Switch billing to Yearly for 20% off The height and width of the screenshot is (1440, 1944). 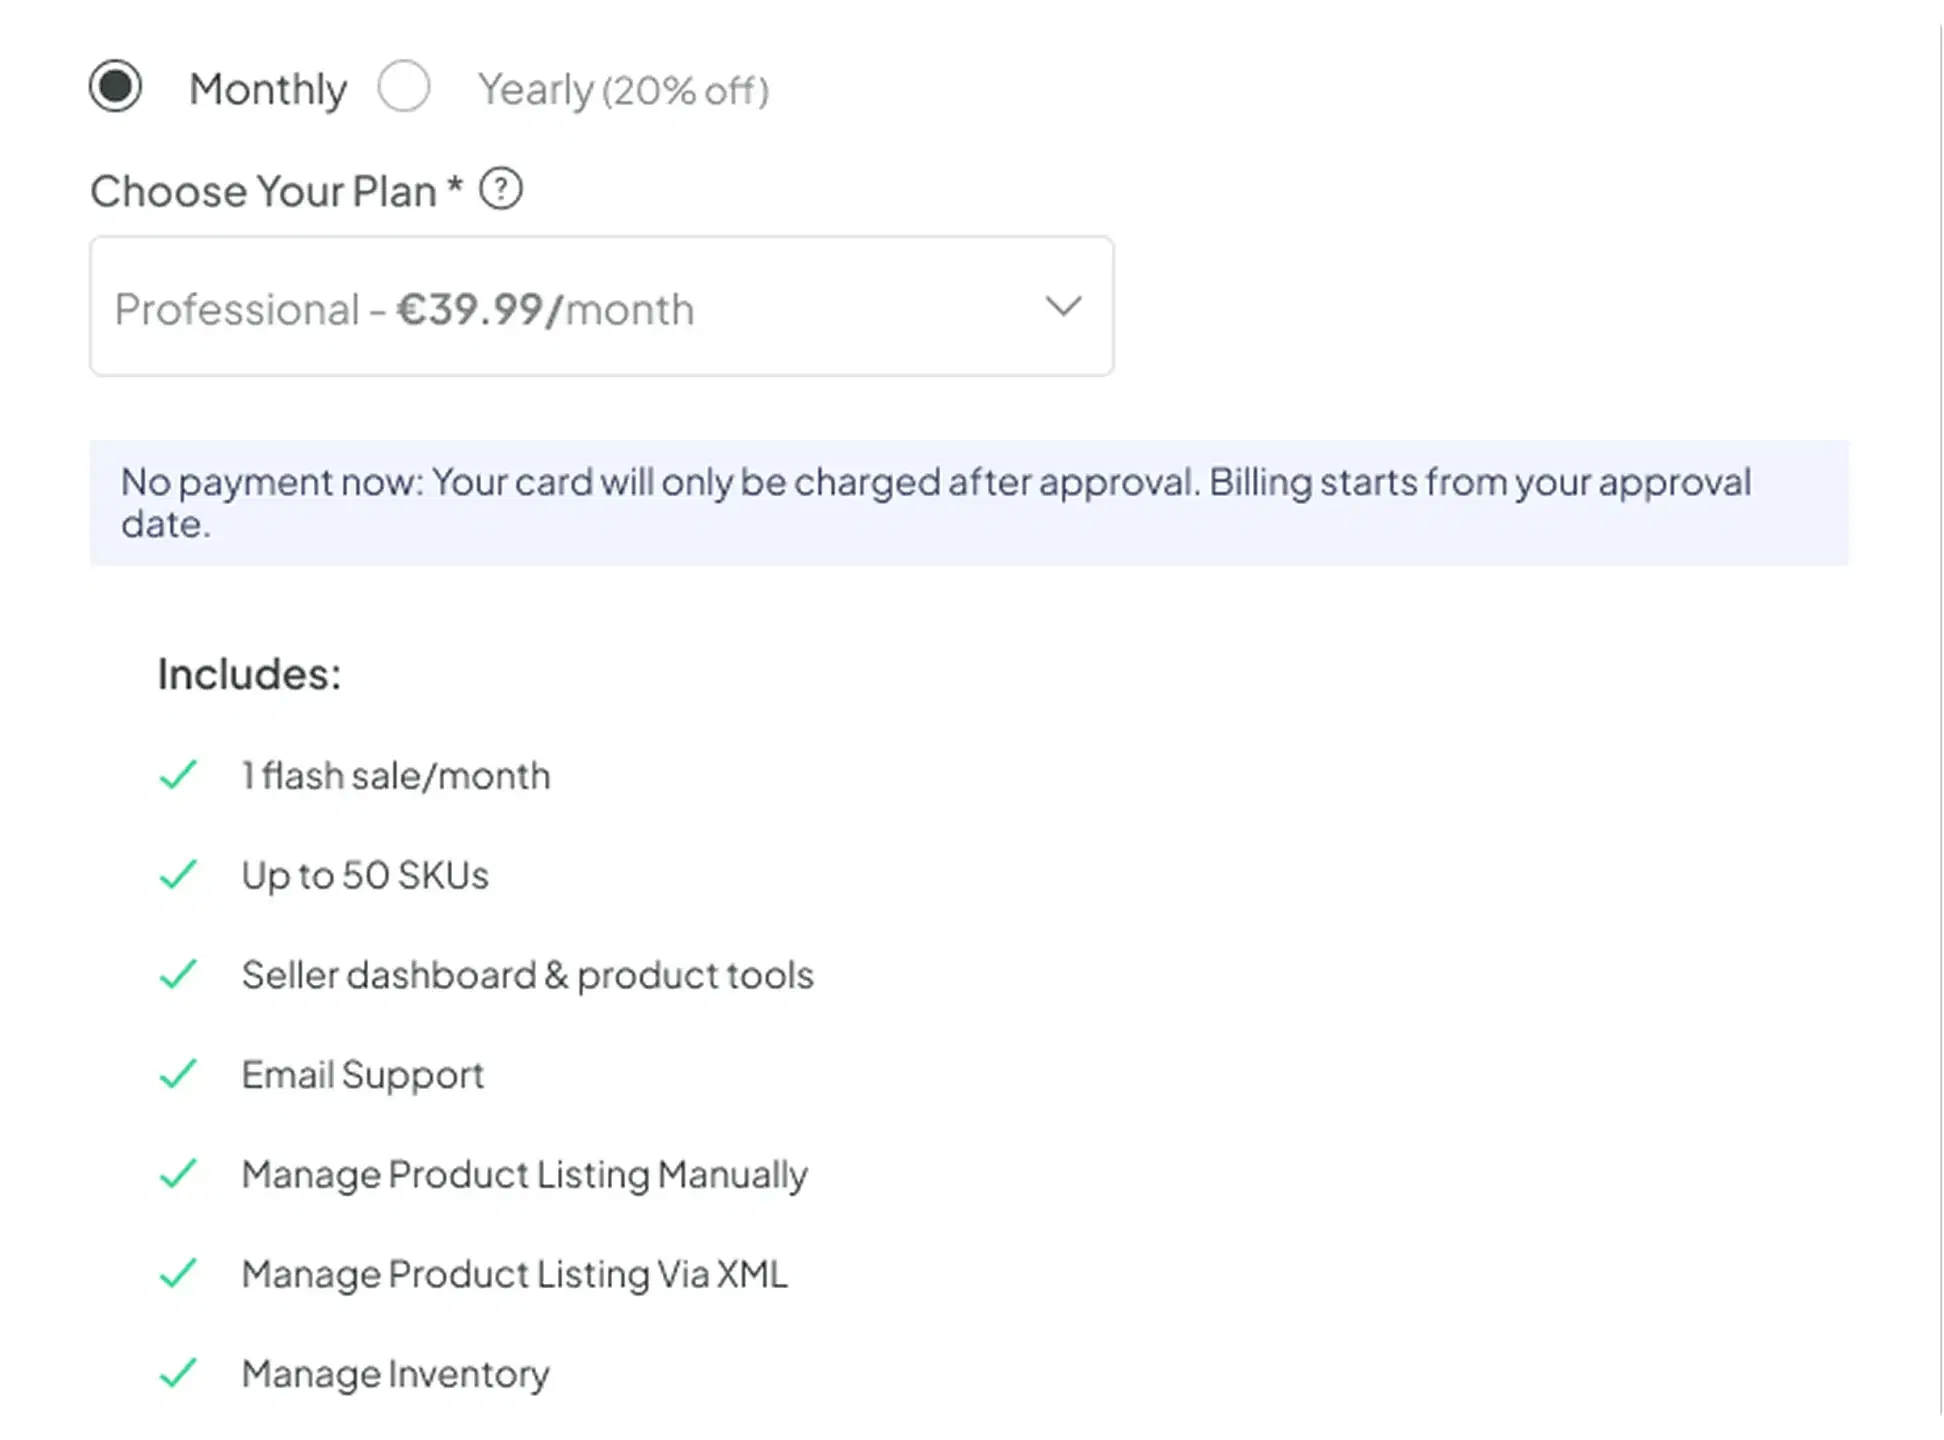point(404,87)
